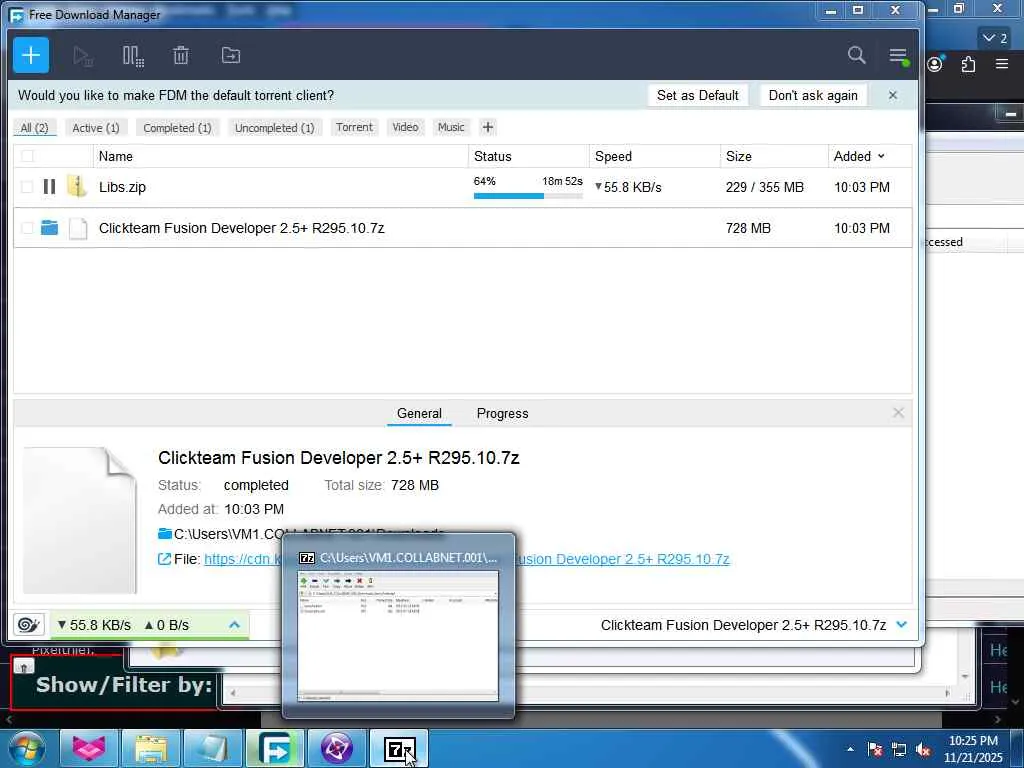Image resolution: width=1024 pixels, height=768 pixels.
Task: Open the pink cat app in taskbar
Action: (x=89, y=748)
